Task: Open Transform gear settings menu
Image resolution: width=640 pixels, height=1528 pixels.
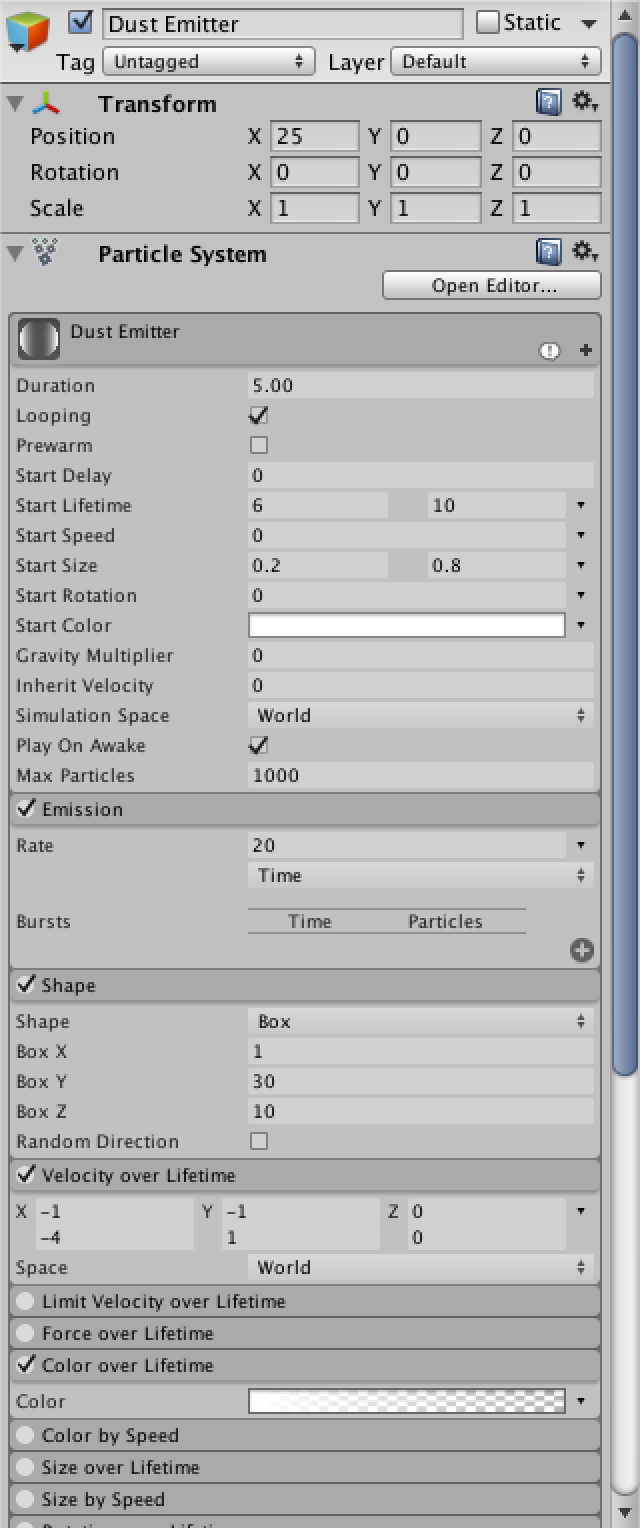Action: (x=584, y=102)
